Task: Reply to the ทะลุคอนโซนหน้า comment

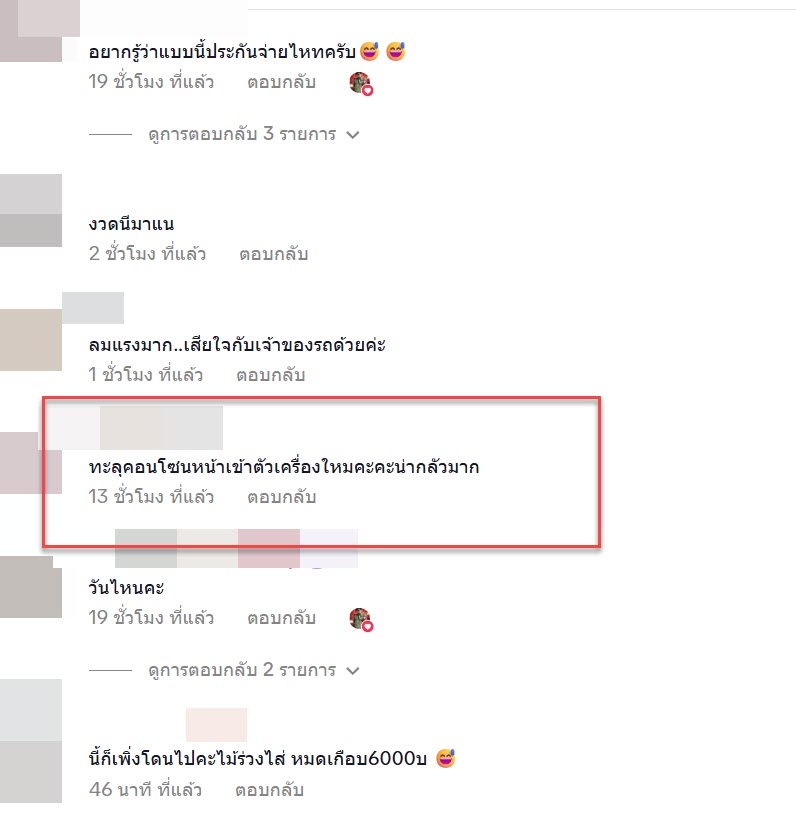Action: point(282,497)
